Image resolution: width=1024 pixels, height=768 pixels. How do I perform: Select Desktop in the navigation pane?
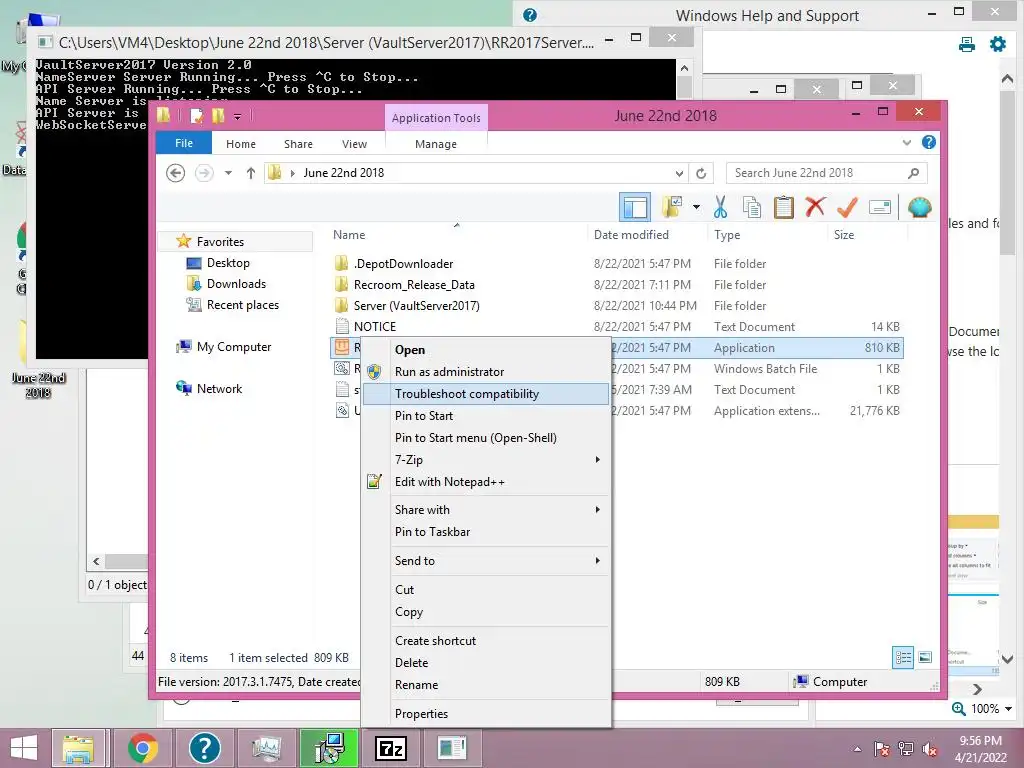[x=228, y=263]
